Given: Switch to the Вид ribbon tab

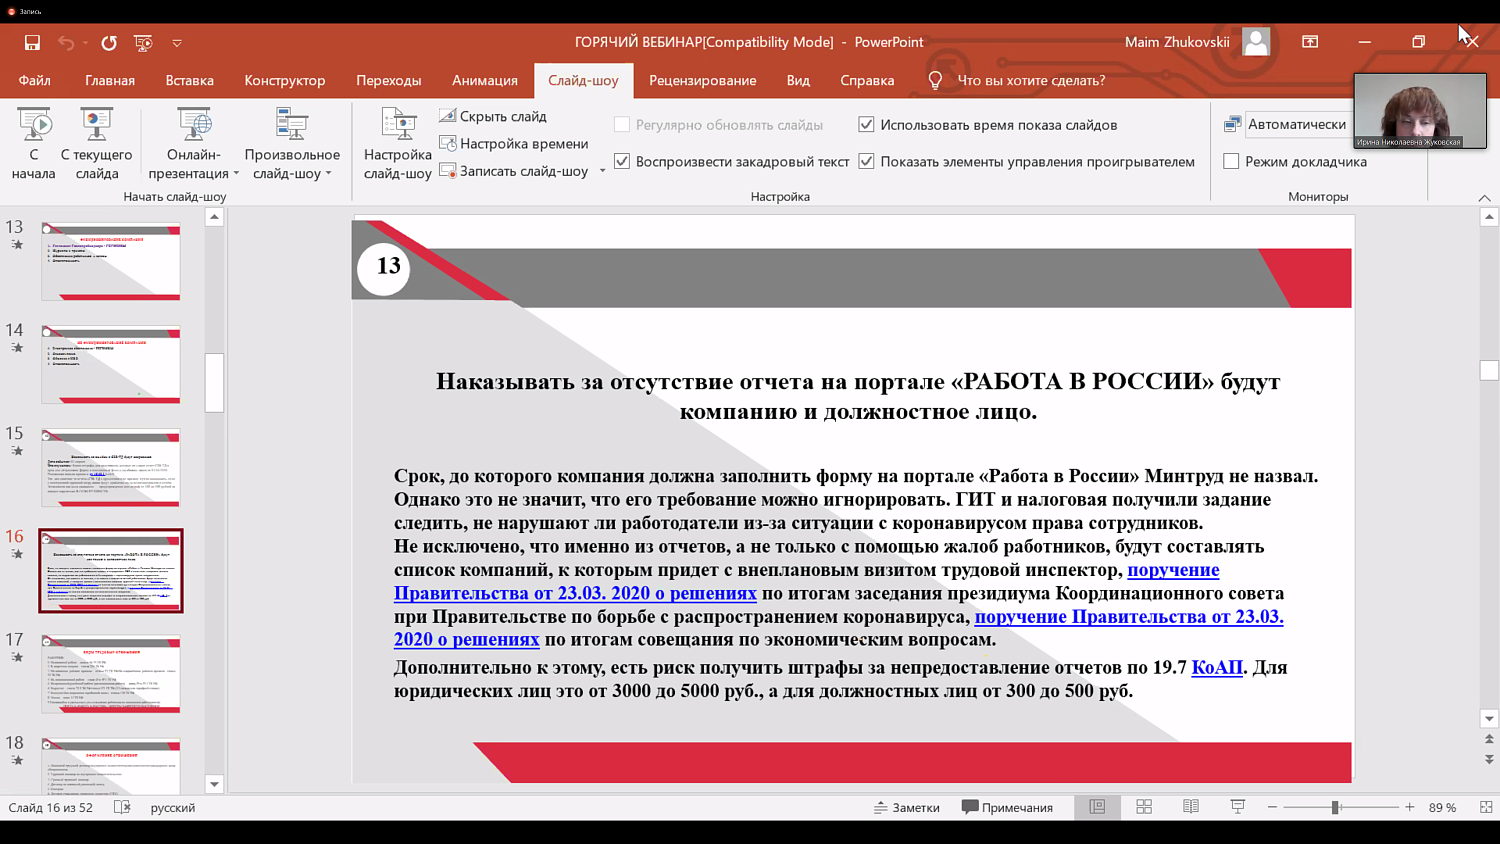Looking at the screenshot, I should coord(798,80).
